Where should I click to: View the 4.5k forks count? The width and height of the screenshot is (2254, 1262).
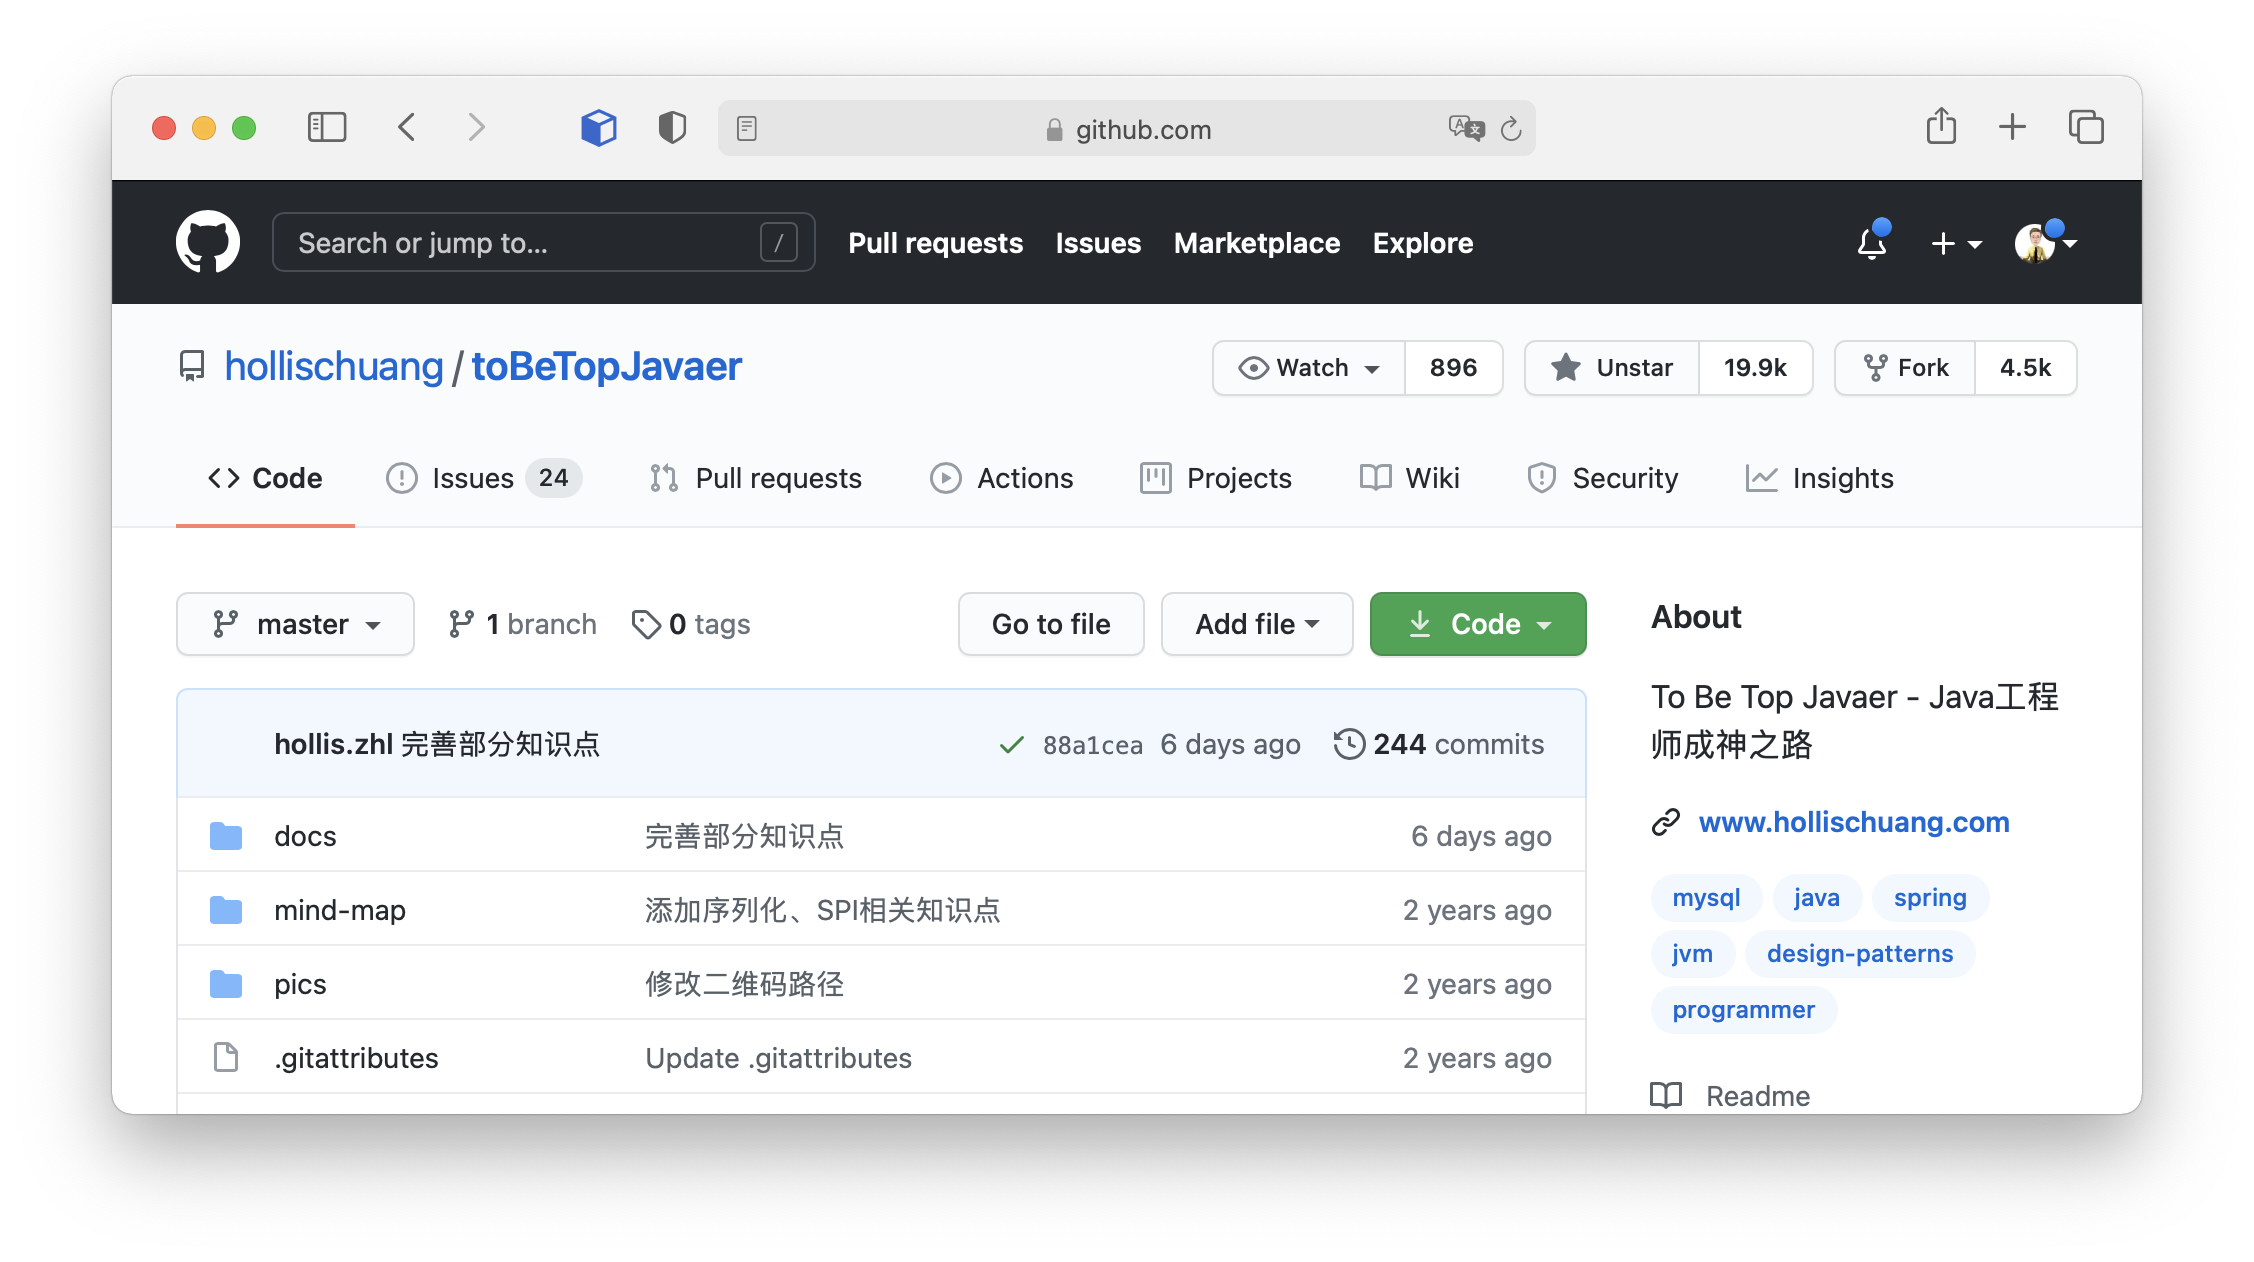[2025, 368]
